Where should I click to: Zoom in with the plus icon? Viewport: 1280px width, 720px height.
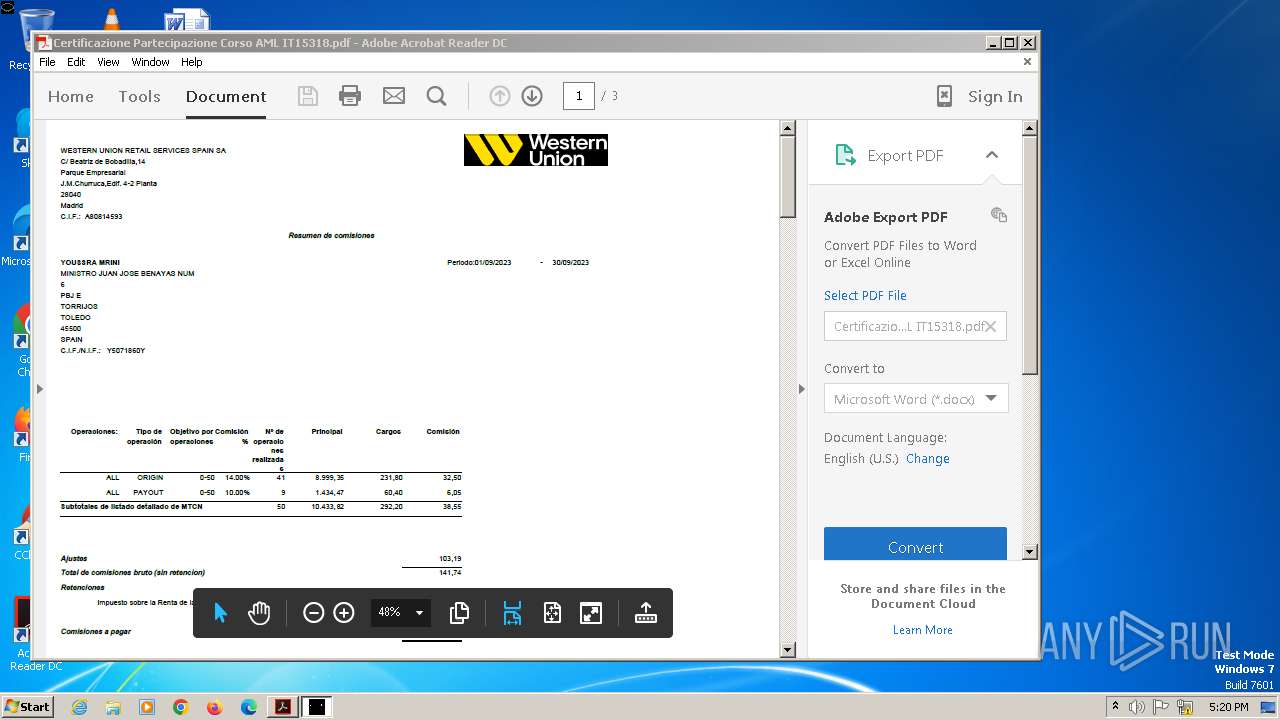[x=344, y=613]
